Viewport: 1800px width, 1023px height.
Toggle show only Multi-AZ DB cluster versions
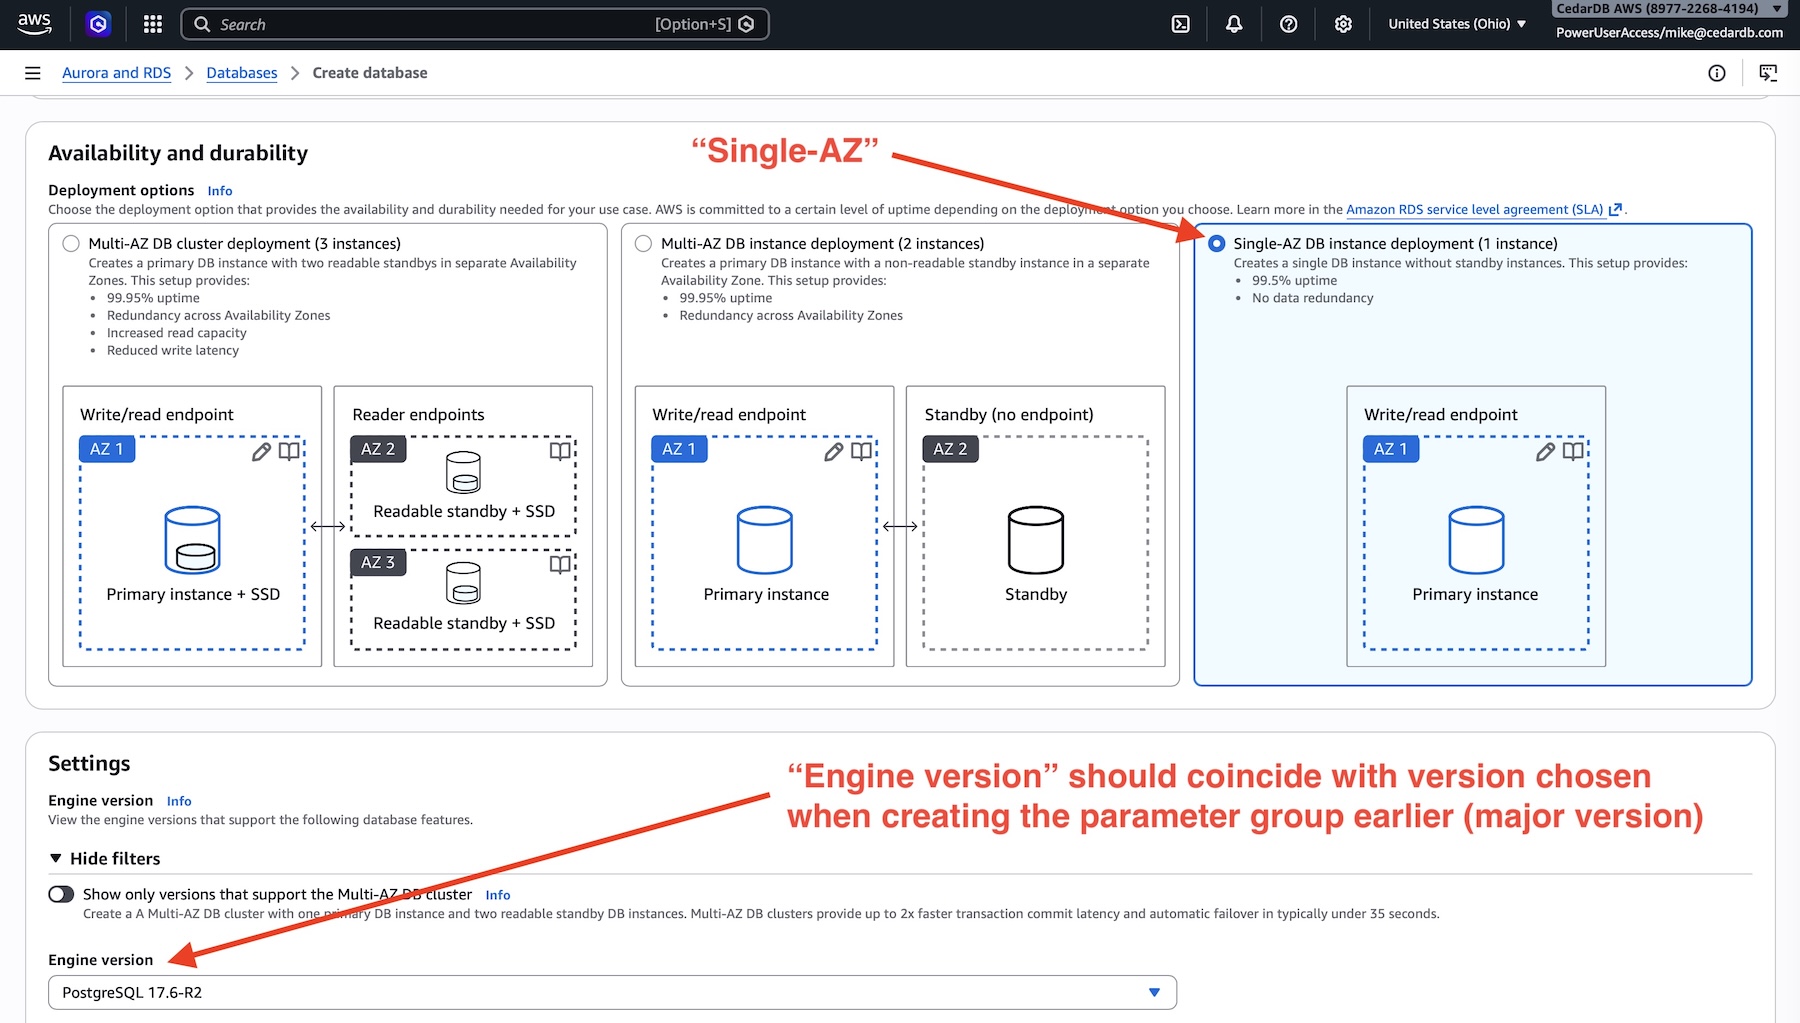[61, 894]
